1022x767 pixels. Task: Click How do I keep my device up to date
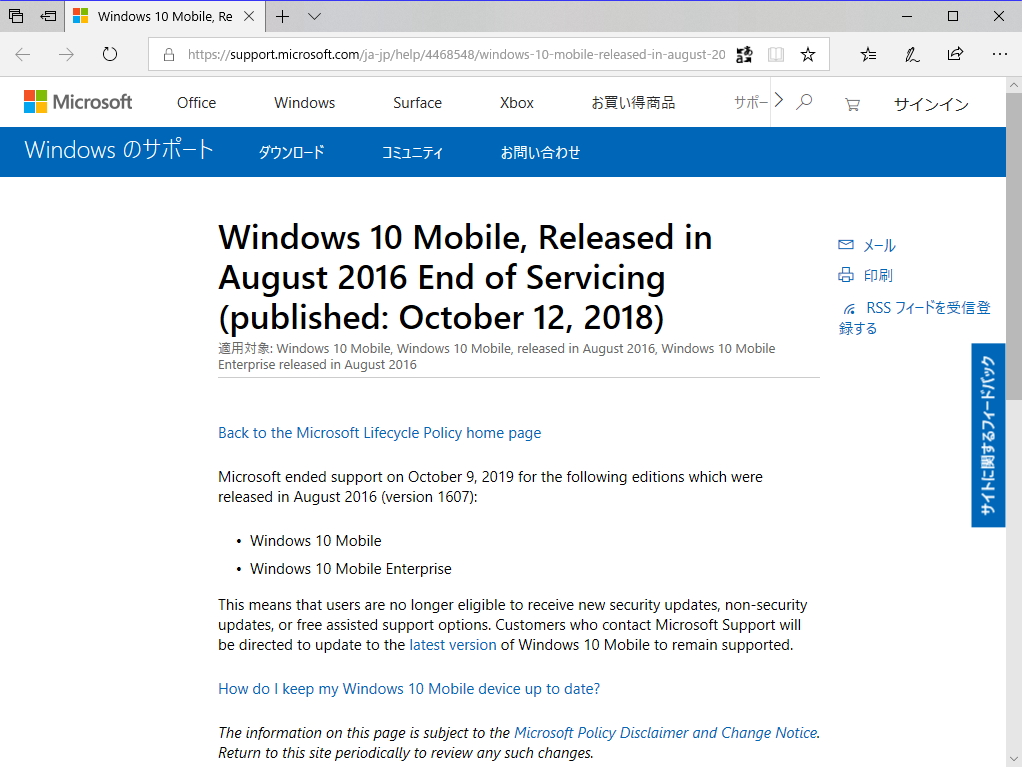pos(409,689)
